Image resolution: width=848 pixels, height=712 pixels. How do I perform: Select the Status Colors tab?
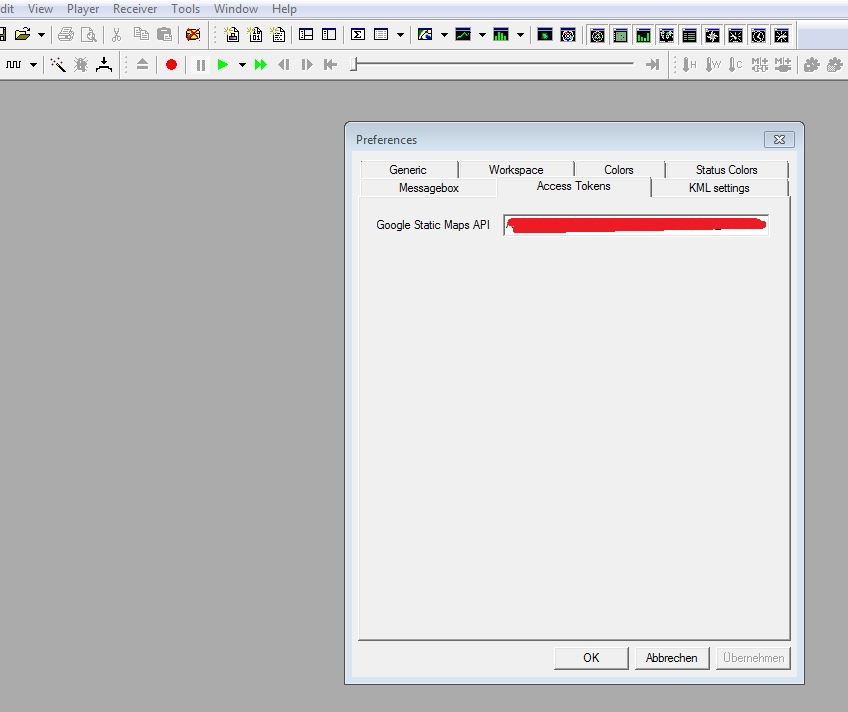[x=726, y=170]
